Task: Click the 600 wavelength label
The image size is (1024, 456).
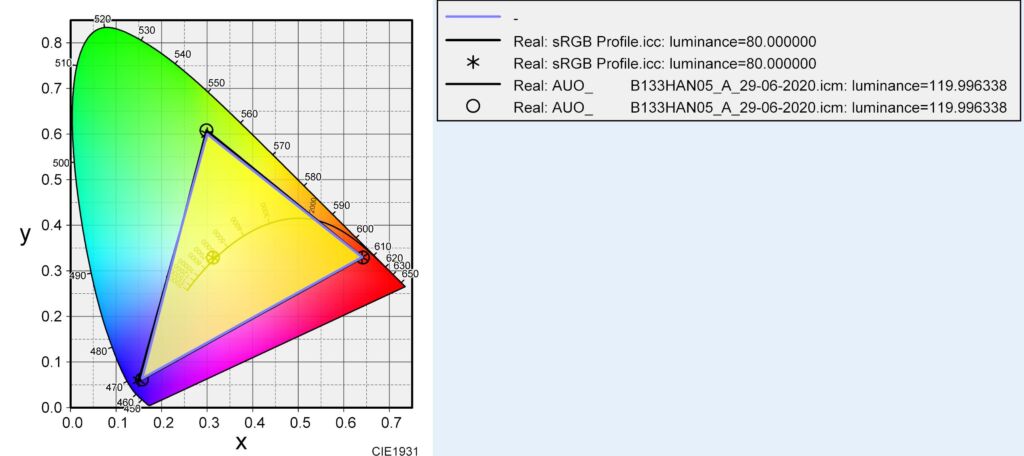Action: click(x=366, y=229)
